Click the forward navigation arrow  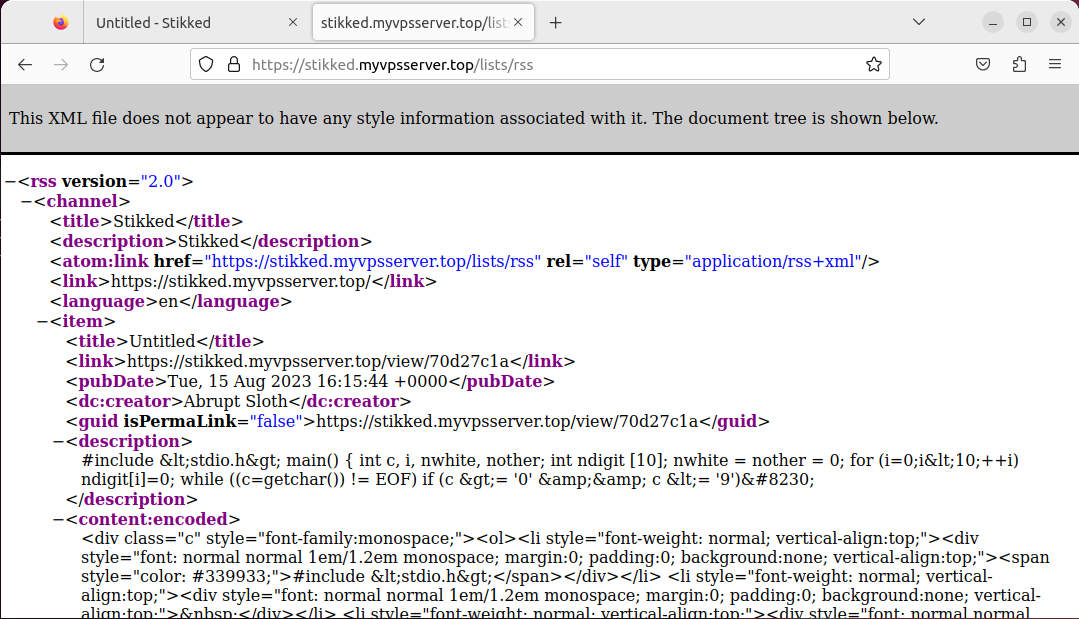pyautogui.click(x=60, y=64)
